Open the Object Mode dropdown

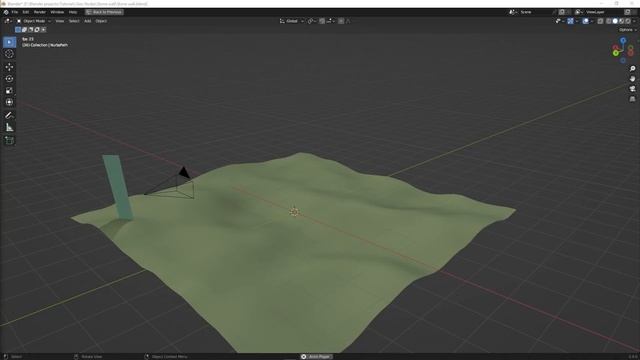tap(33, 21)
